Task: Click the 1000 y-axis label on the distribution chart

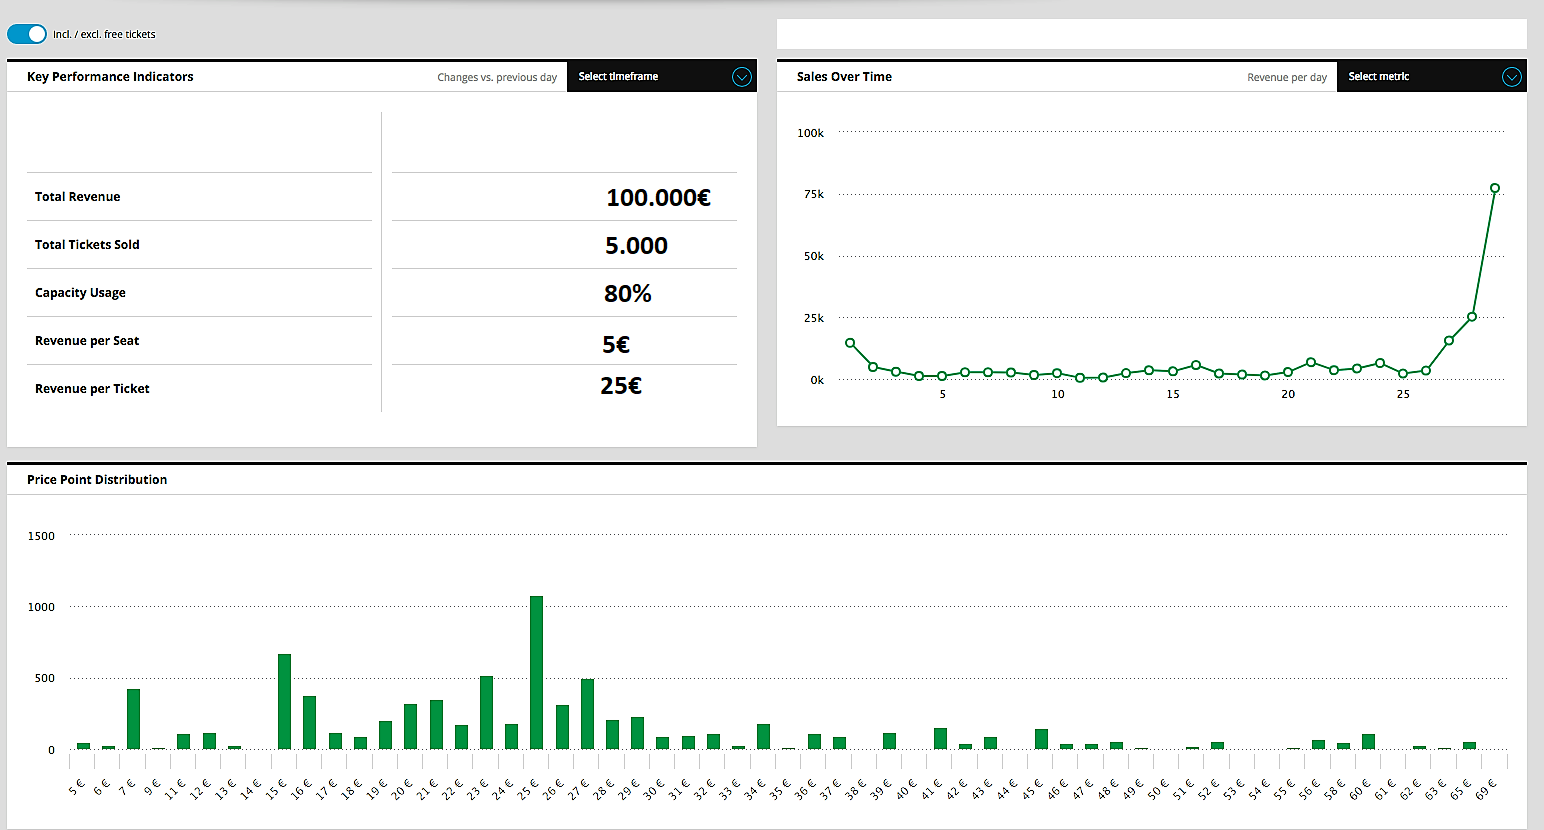Action: point(41,607)
